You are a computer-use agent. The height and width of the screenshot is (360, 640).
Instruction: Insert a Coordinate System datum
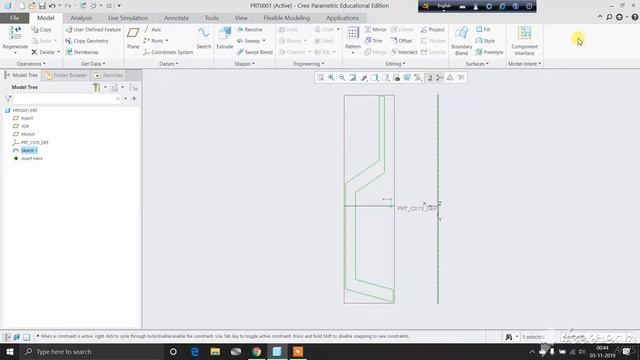(x=168, y=52)
